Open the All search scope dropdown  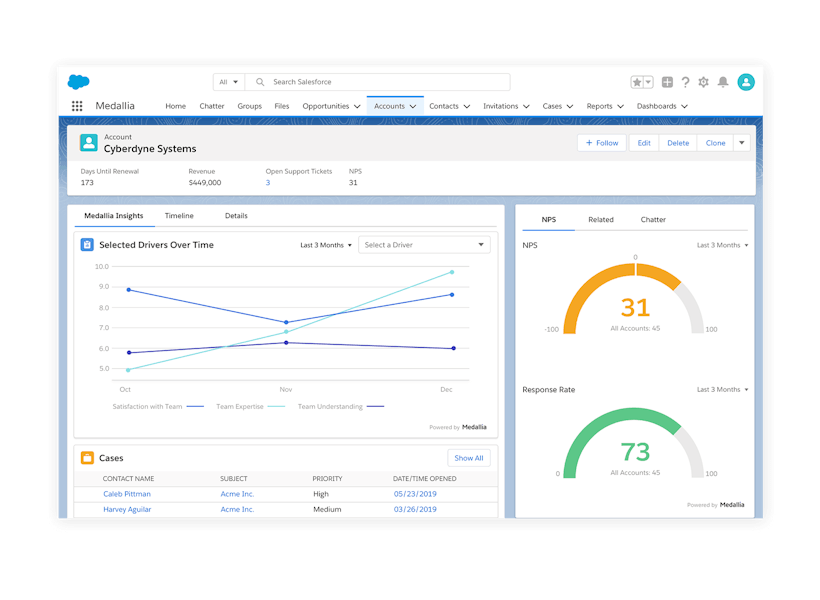point(229,82)
